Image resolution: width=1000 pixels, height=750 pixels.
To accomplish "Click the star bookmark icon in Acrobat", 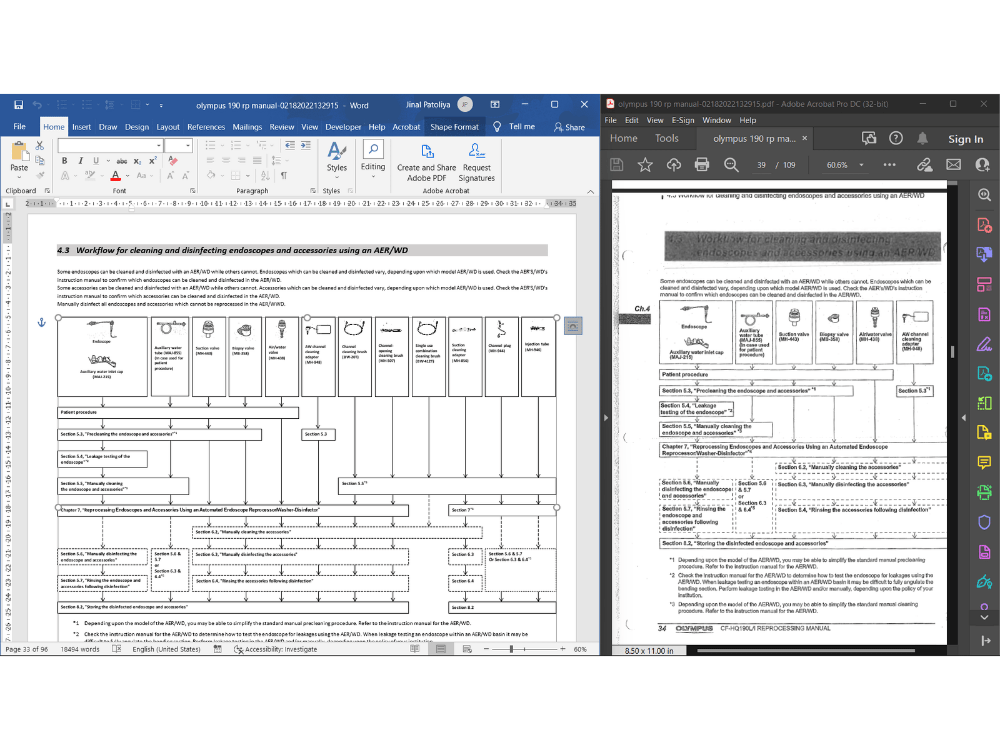I will (x=645, y=165).
